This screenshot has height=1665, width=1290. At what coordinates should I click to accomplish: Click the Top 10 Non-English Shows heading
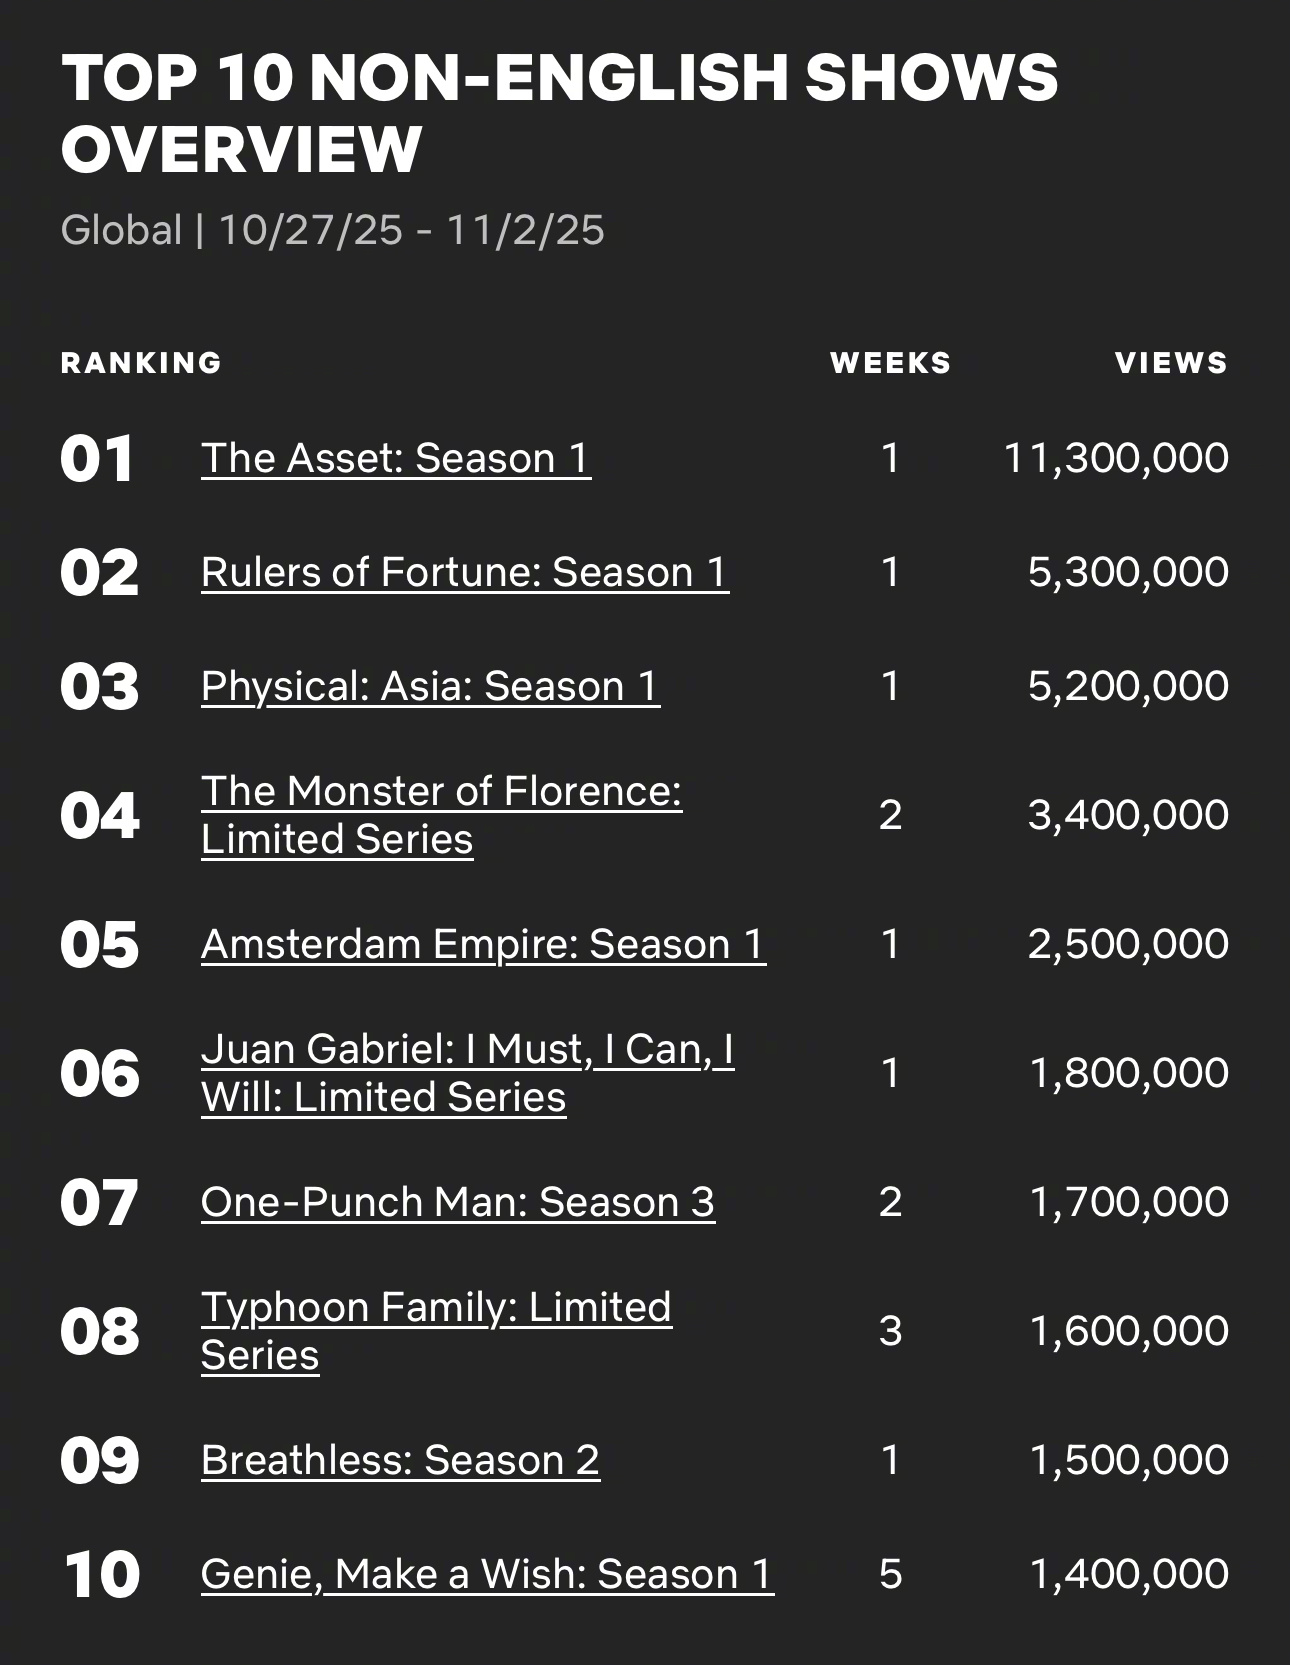coord(560,113)
